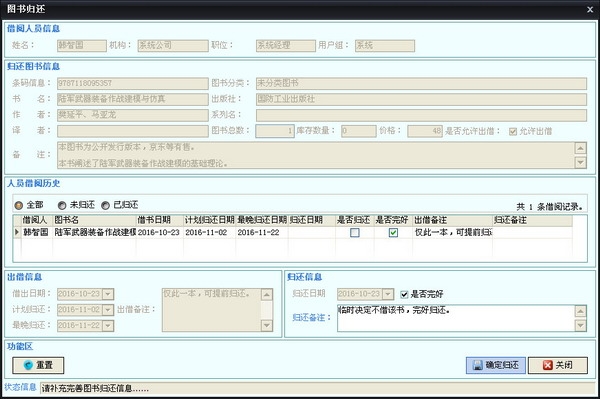
Task: Click 陆军武器装备作战建模 cell in the table
Action: [94, 232]
